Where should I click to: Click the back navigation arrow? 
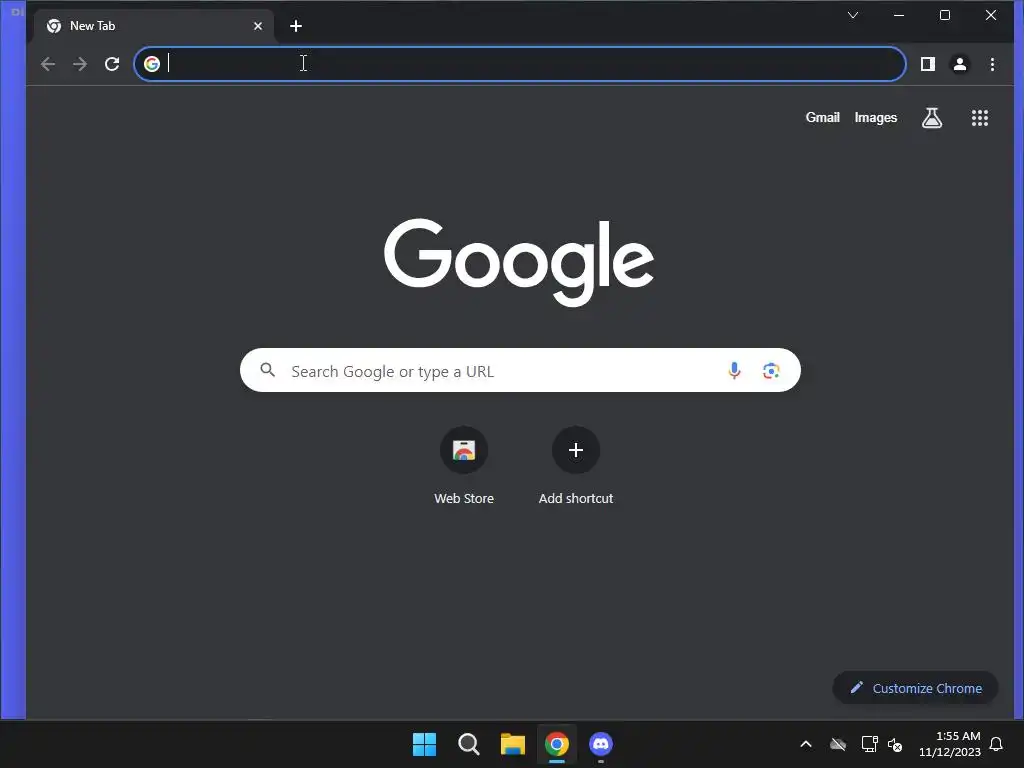click(x=48, y=64)
